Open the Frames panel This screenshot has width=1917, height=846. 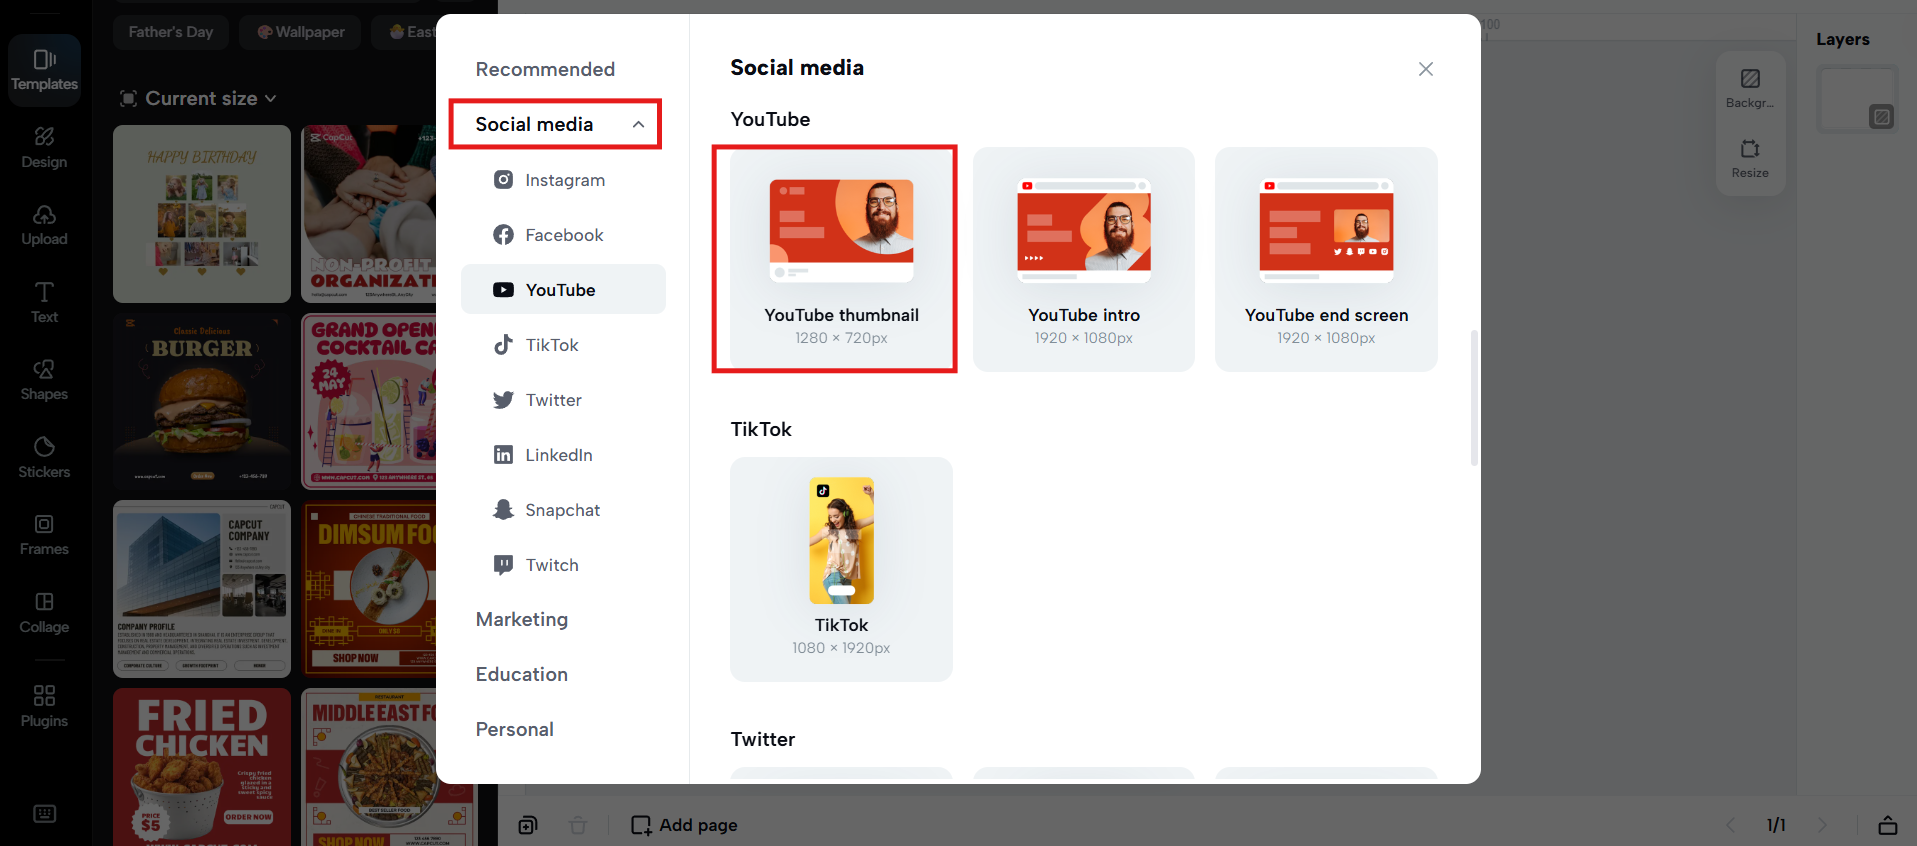tap(44, 535)
